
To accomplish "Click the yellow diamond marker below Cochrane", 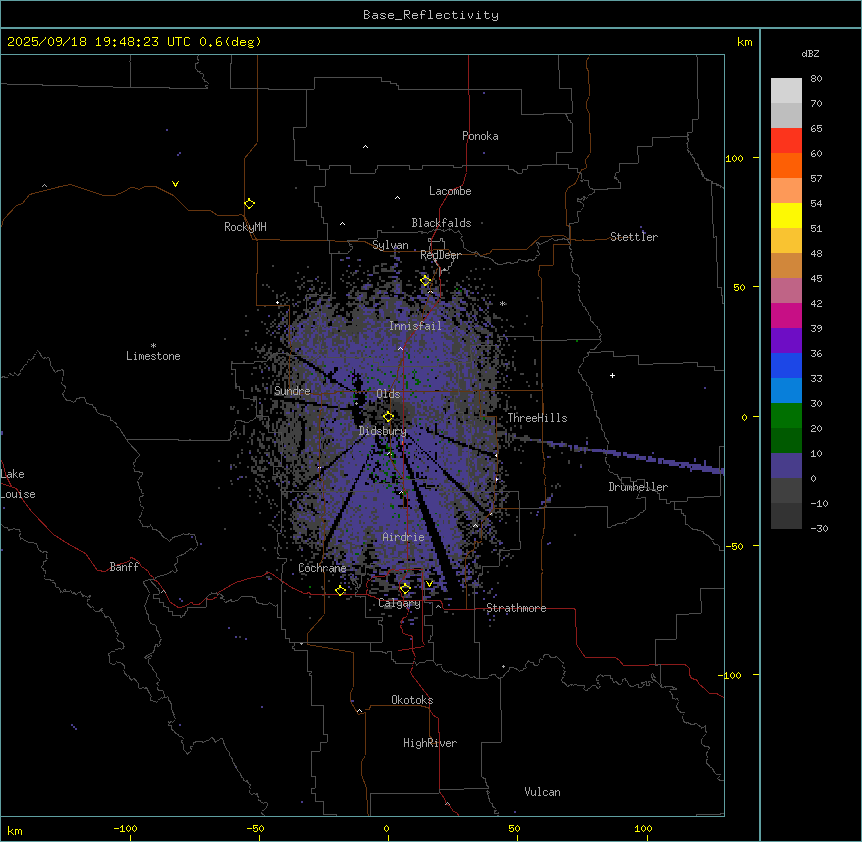I will [x=340, y=590].
